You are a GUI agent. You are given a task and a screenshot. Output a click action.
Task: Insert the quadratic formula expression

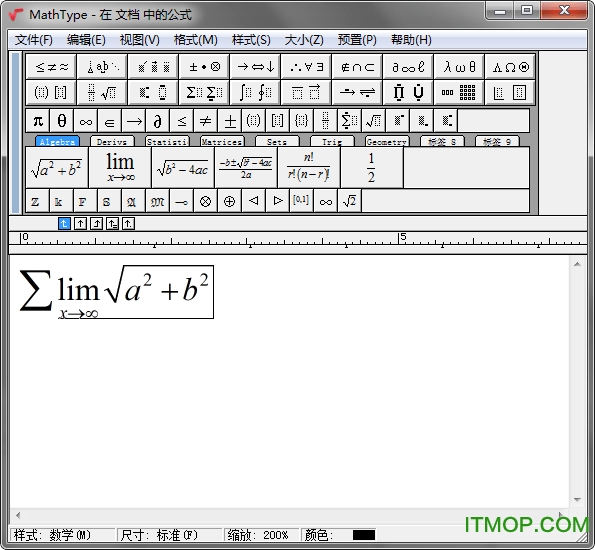[246, 167]
